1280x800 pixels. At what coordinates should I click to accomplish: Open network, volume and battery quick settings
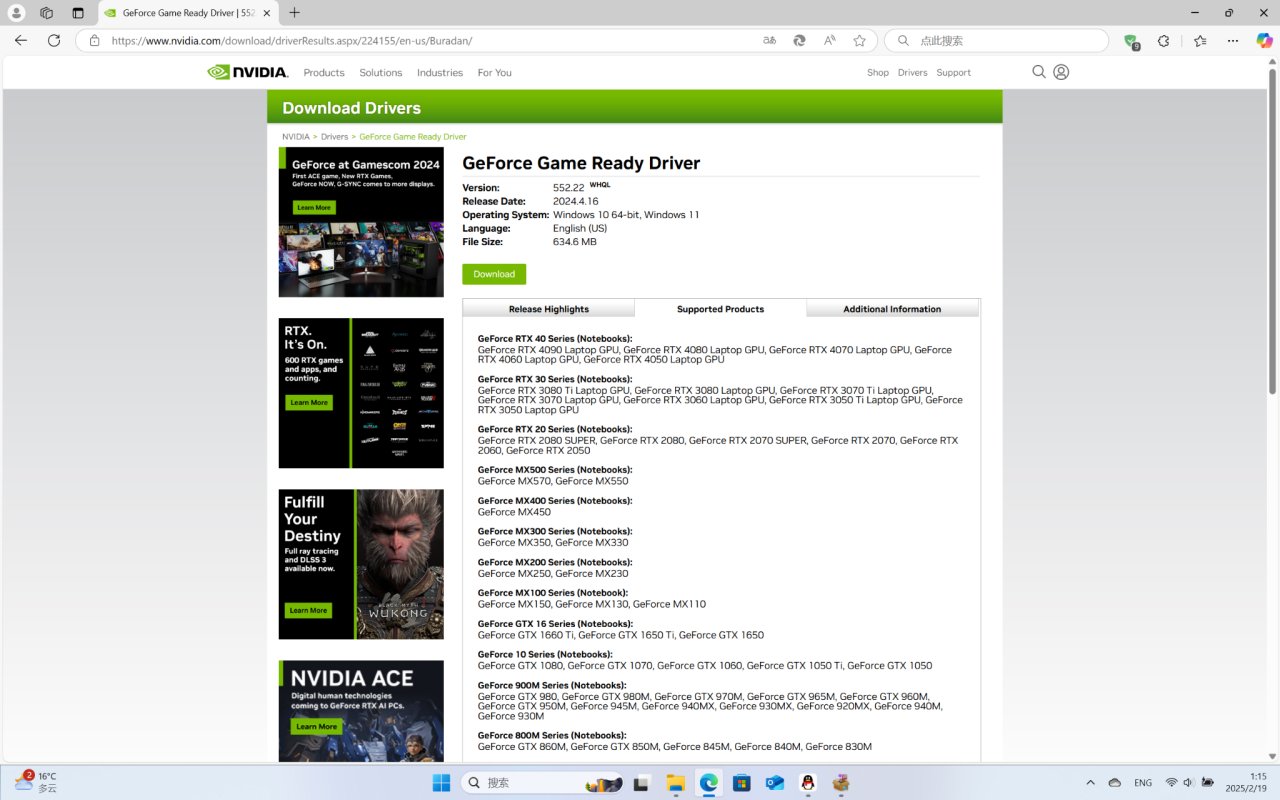click(x=1191, y=782)
